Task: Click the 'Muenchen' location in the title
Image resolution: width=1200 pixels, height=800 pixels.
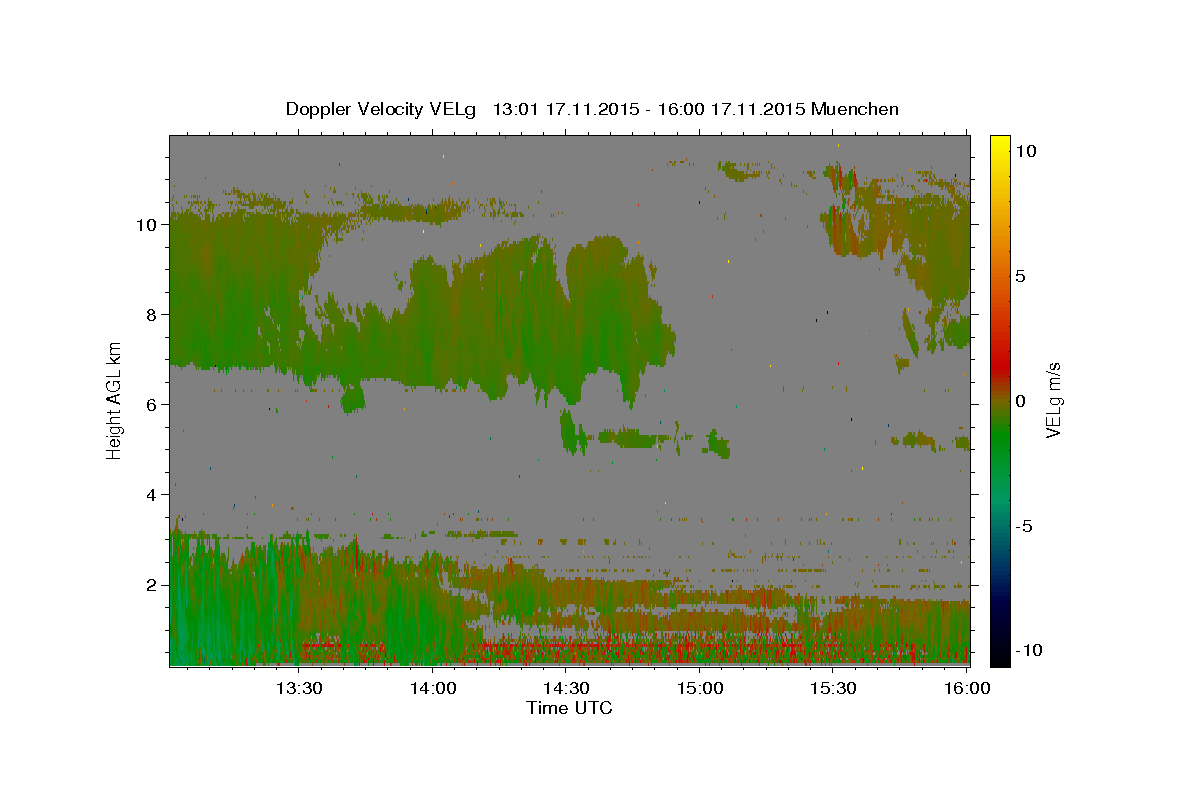Action: pyautogui.click(x=855, y=109)
